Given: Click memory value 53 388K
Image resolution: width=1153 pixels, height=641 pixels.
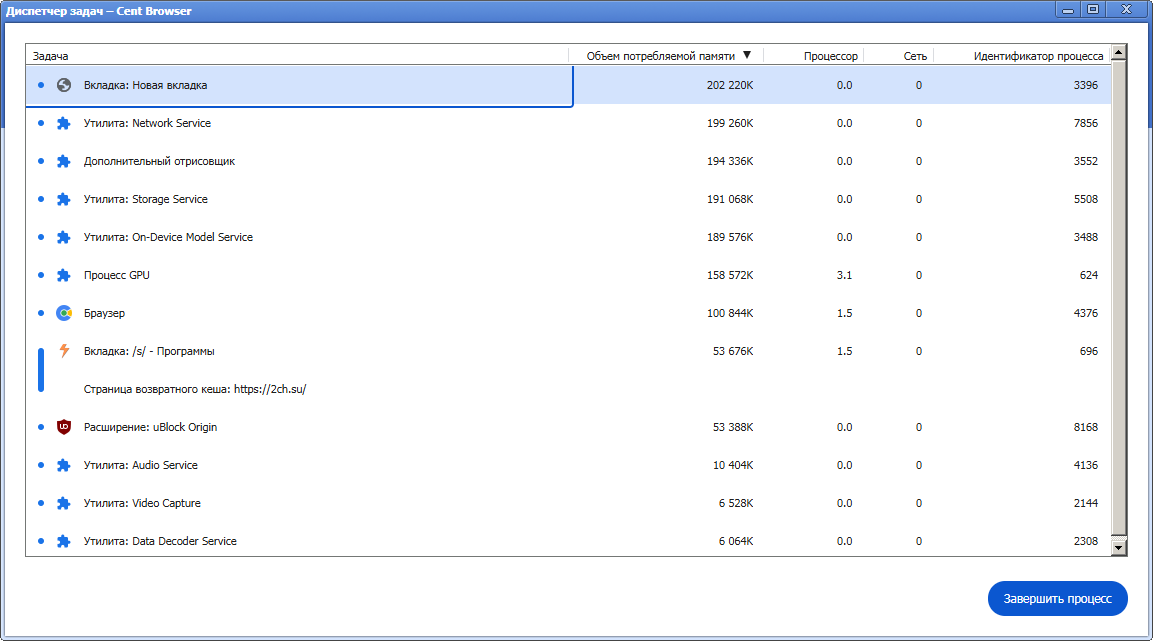Looking at the screenshot, I should coord(732,427).
